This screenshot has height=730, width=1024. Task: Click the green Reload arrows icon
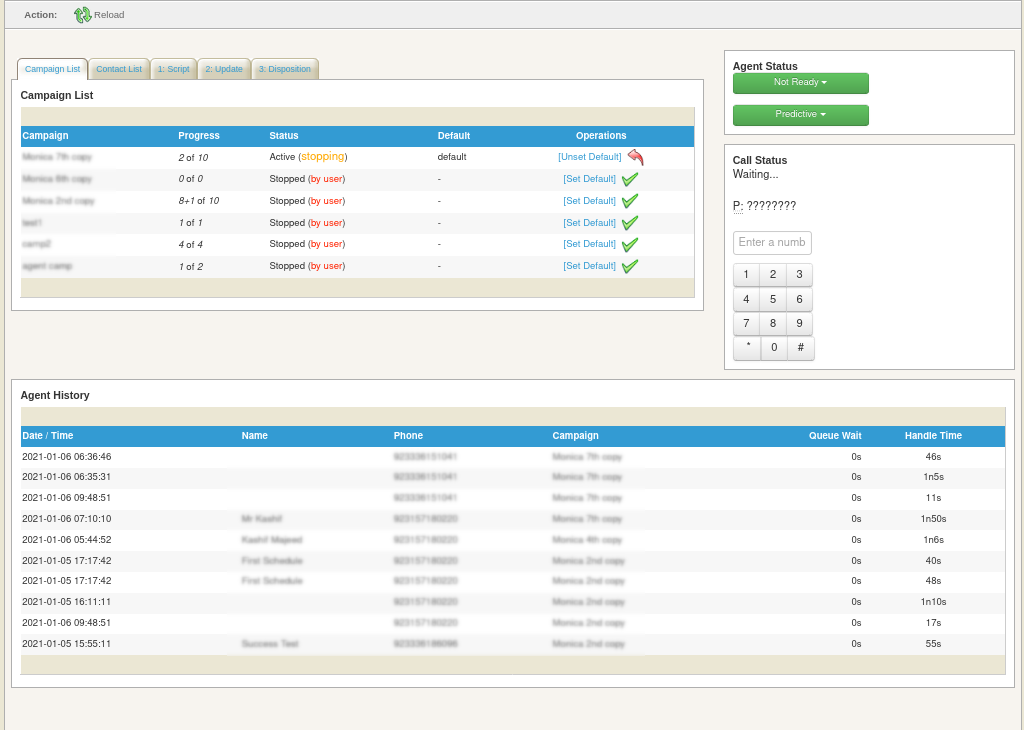click(82, 14)
